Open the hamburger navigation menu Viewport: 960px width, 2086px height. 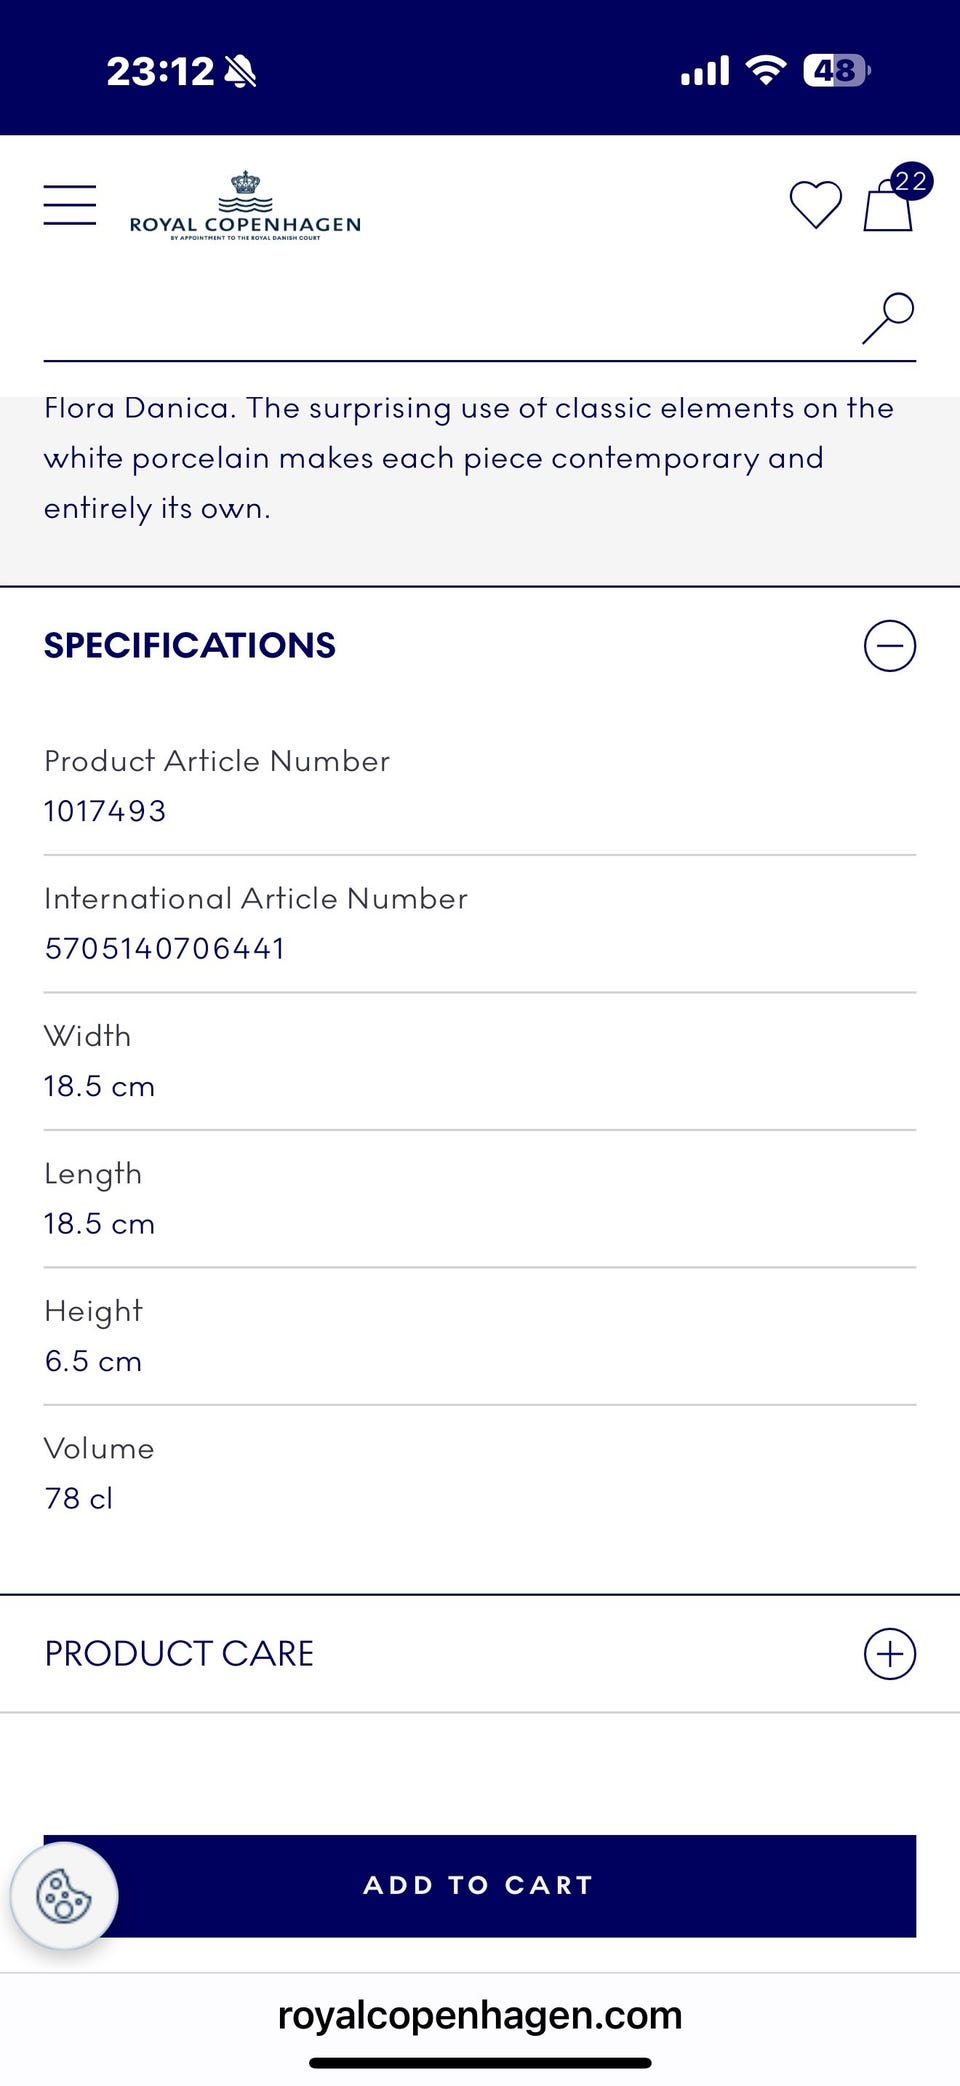click(70, 205)
